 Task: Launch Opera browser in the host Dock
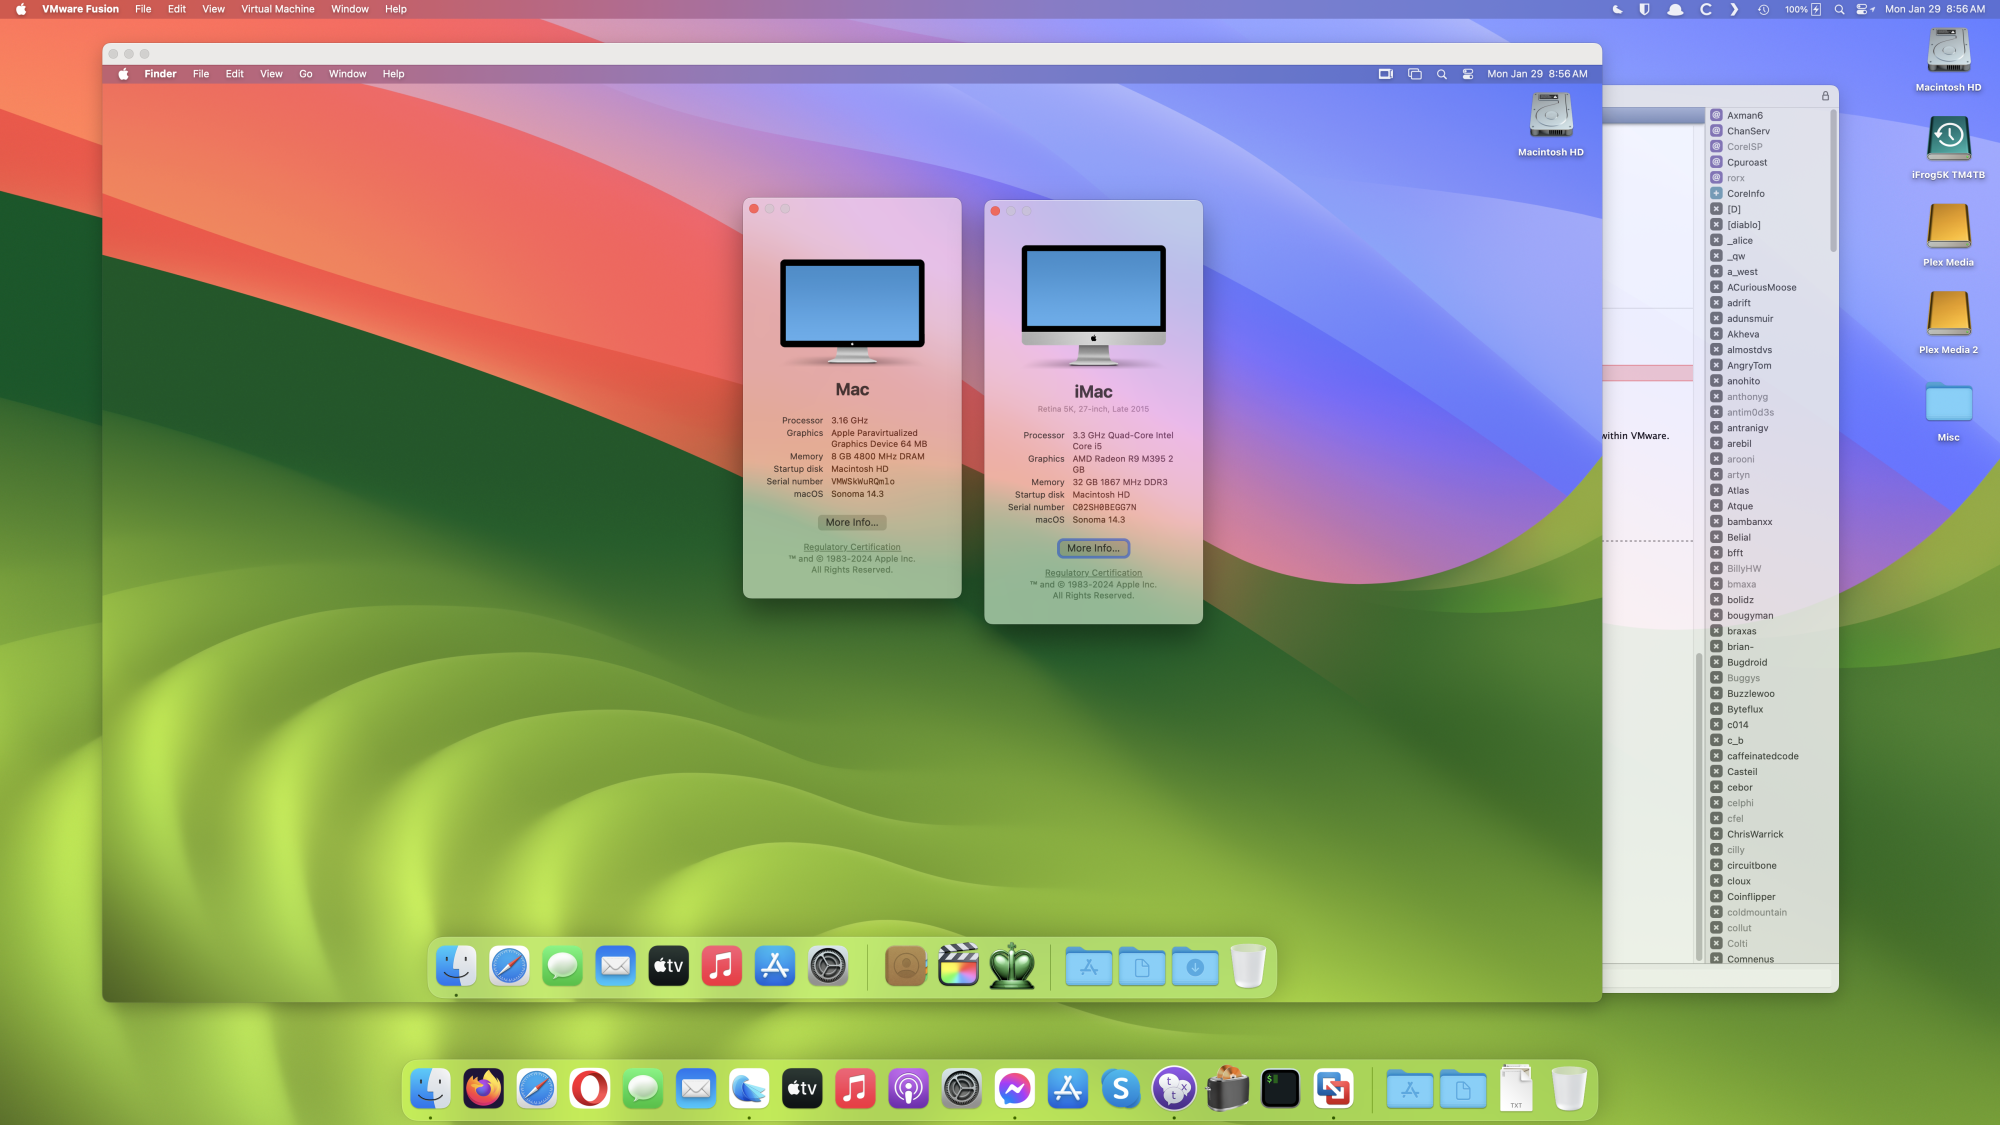point(590,1088)
